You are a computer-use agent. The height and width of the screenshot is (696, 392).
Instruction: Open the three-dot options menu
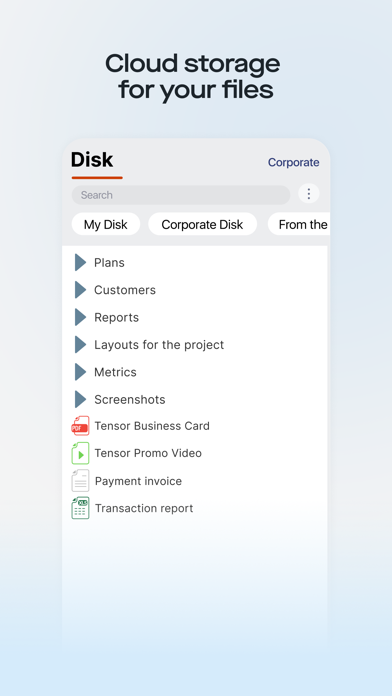(x=309, y=194)
